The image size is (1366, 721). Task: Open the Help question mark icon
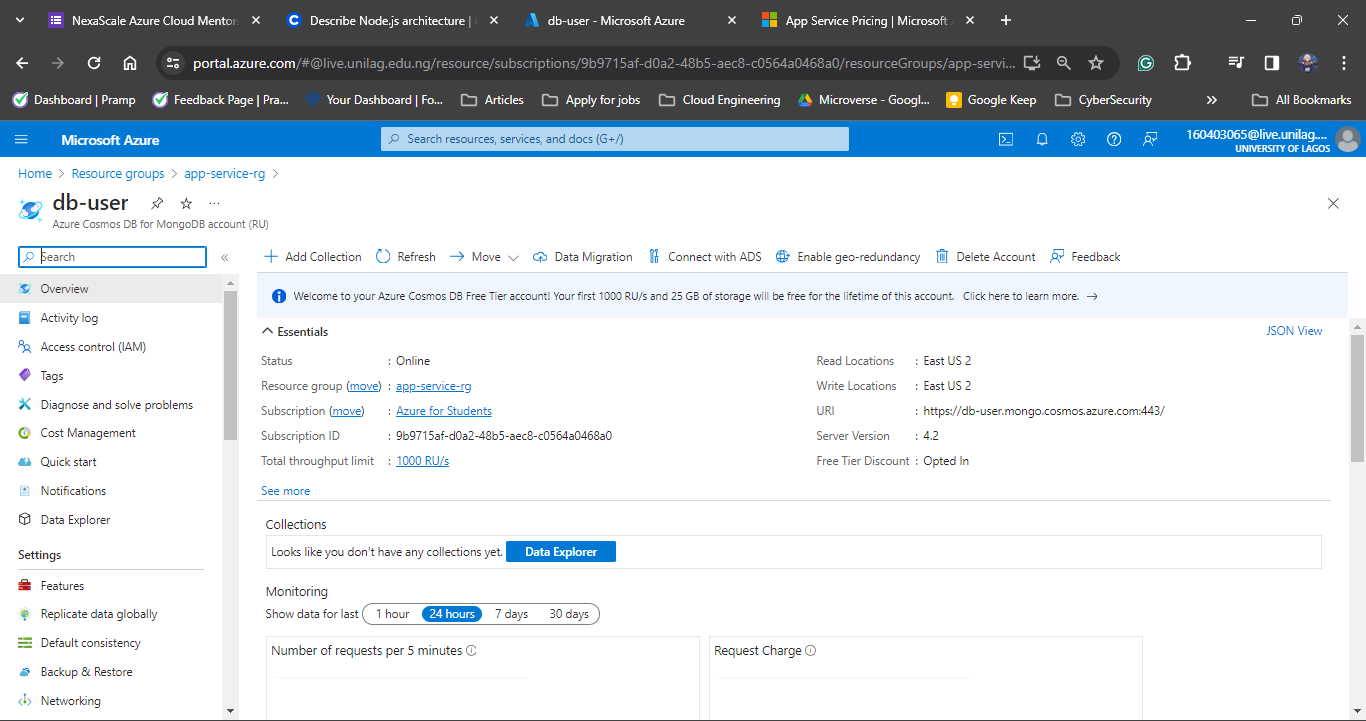pyautogui.click(x=1114, y=139)
